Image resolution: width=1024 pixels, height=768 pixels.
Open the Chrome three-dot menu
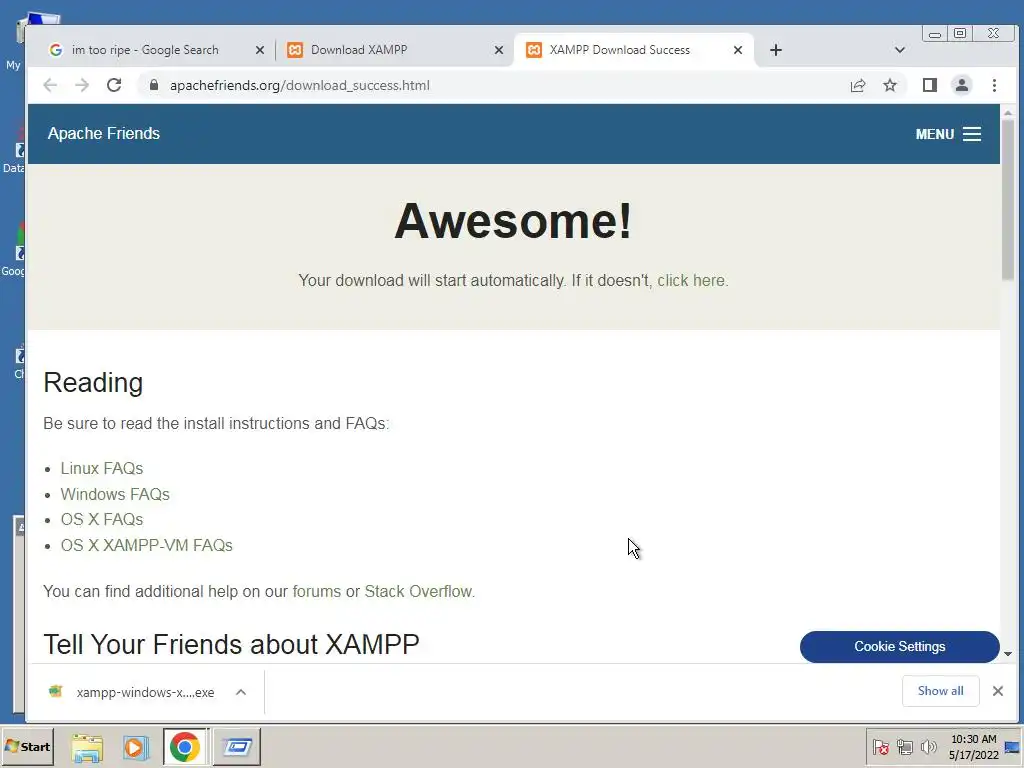(x=994, y=86)
